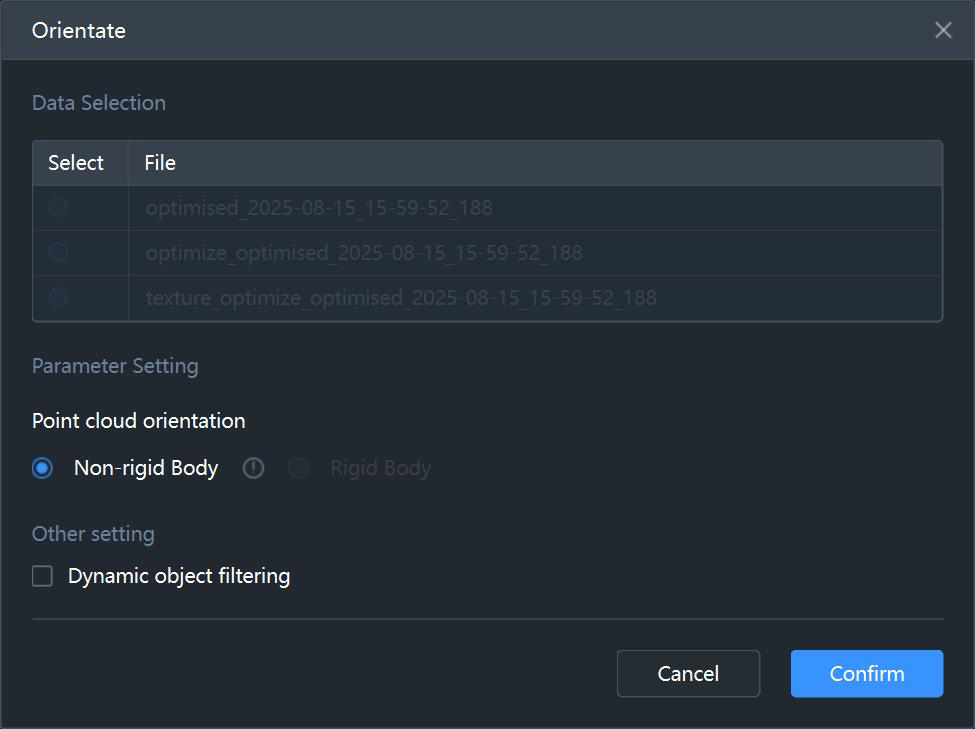This screenshot has width=975, height=729.
Task: Click the Select column header
Action: (x=76, y=163)
